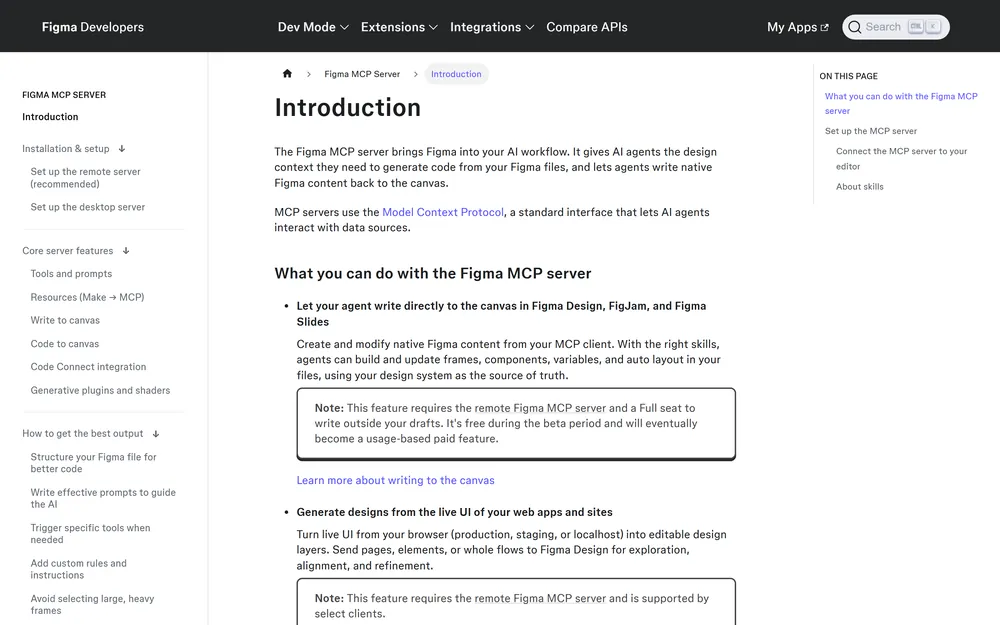Open Set up the desktop server
The image size is (1000, 625).
tap(87, 207)
